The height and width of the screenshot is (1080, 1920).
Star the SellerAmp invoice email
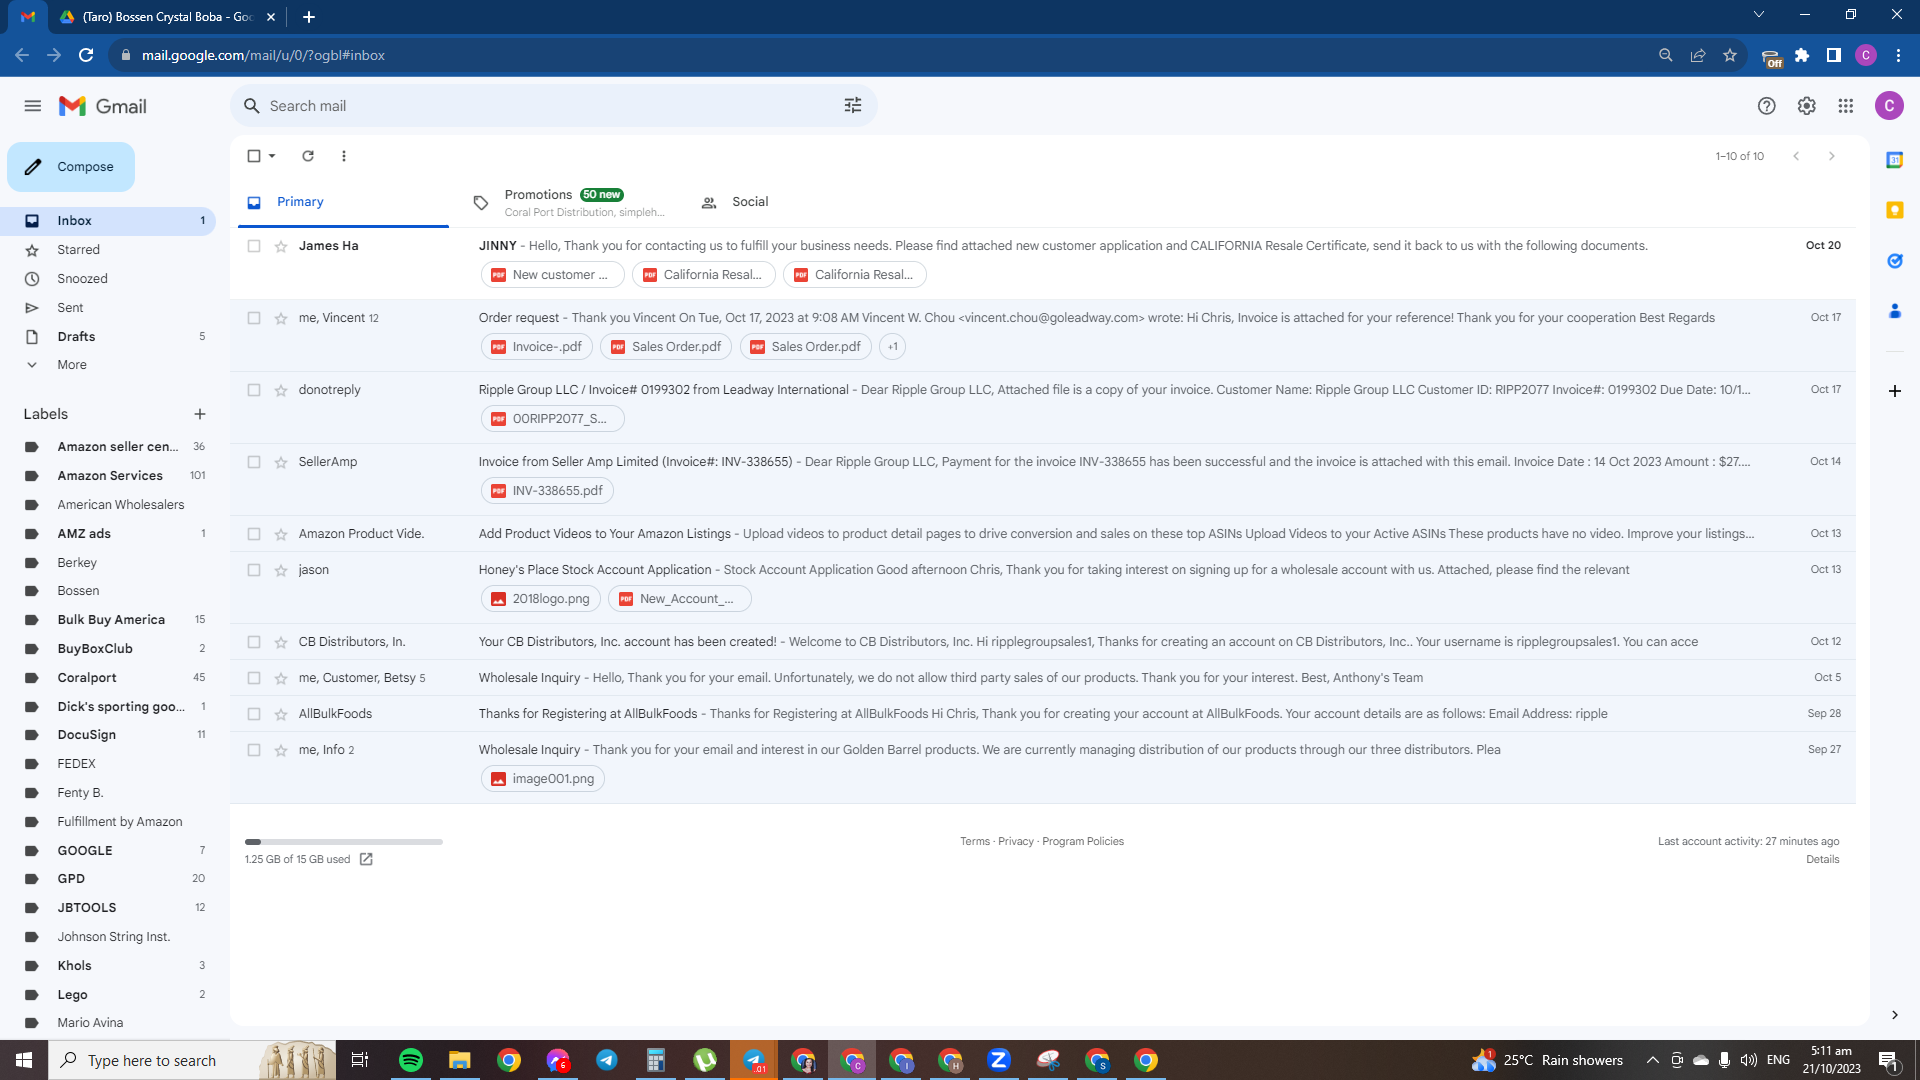click(281, 462)
